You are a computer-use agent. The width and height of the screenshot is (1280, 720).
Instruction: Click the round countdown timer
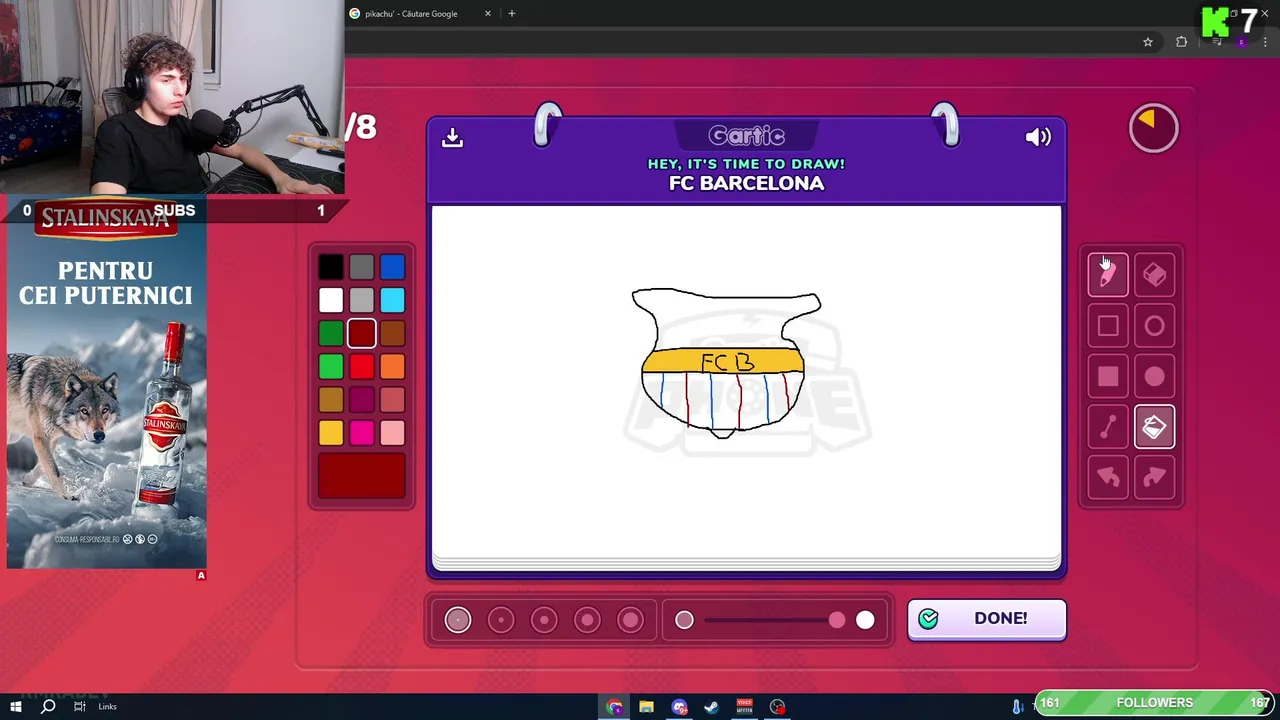tap(1154, 128)
